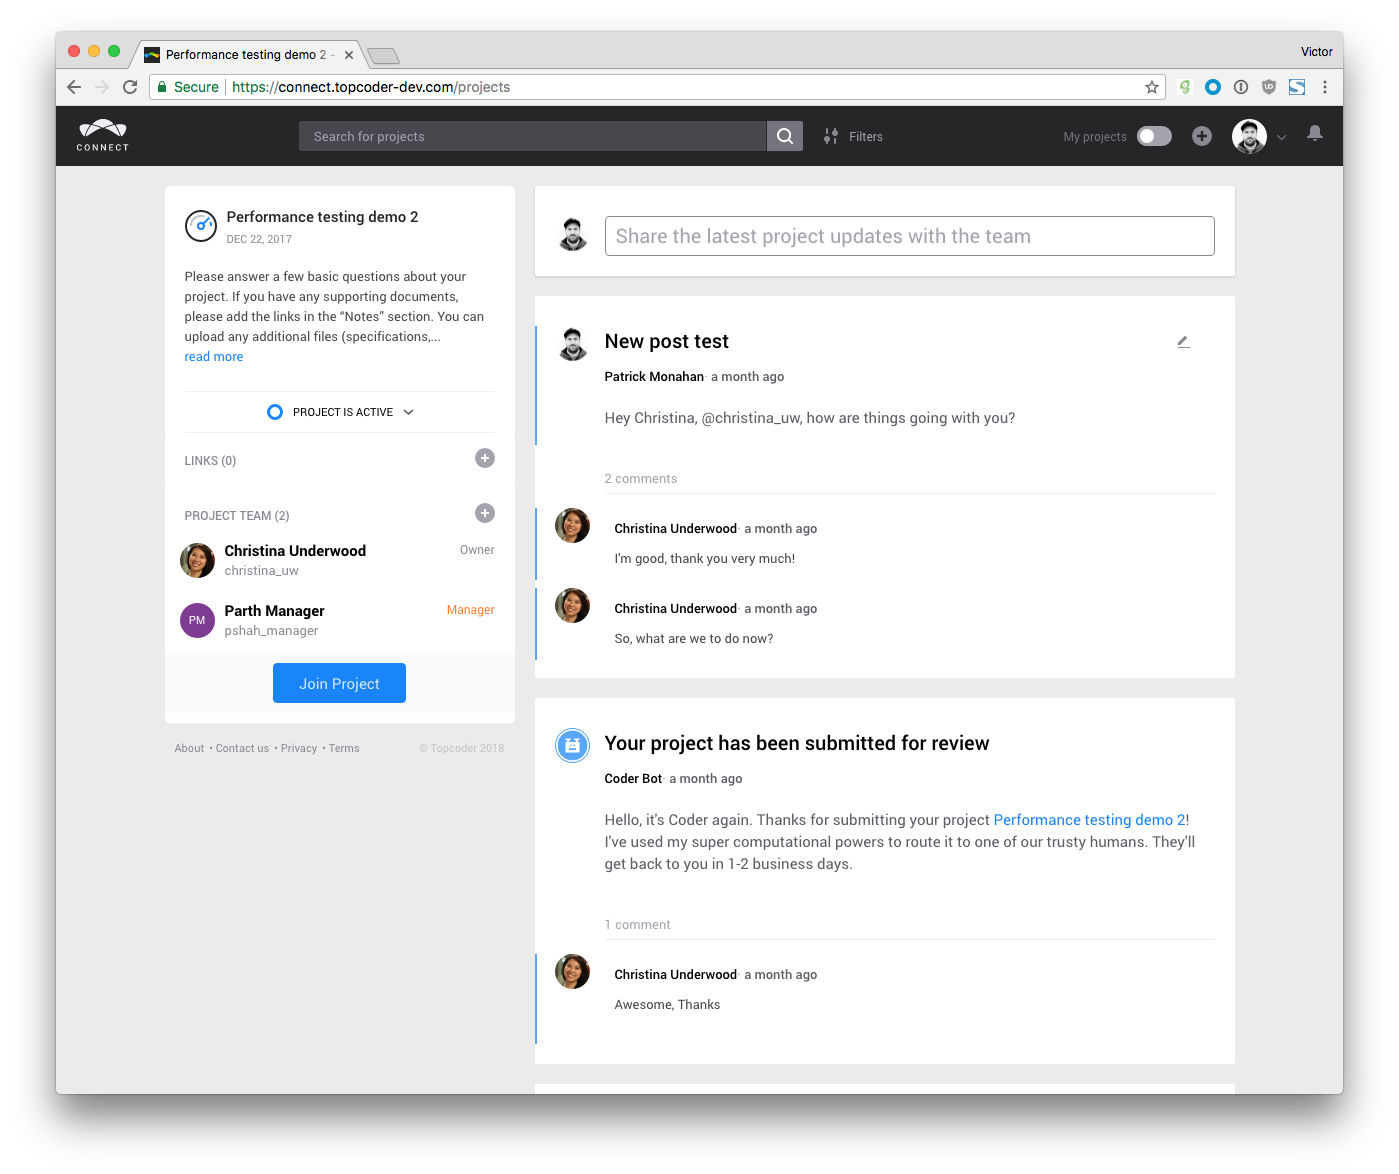Click the create new project plus icon
Image resolution: width=1399 pixels, height=1174 pixels.
[x=1202, y=136]
